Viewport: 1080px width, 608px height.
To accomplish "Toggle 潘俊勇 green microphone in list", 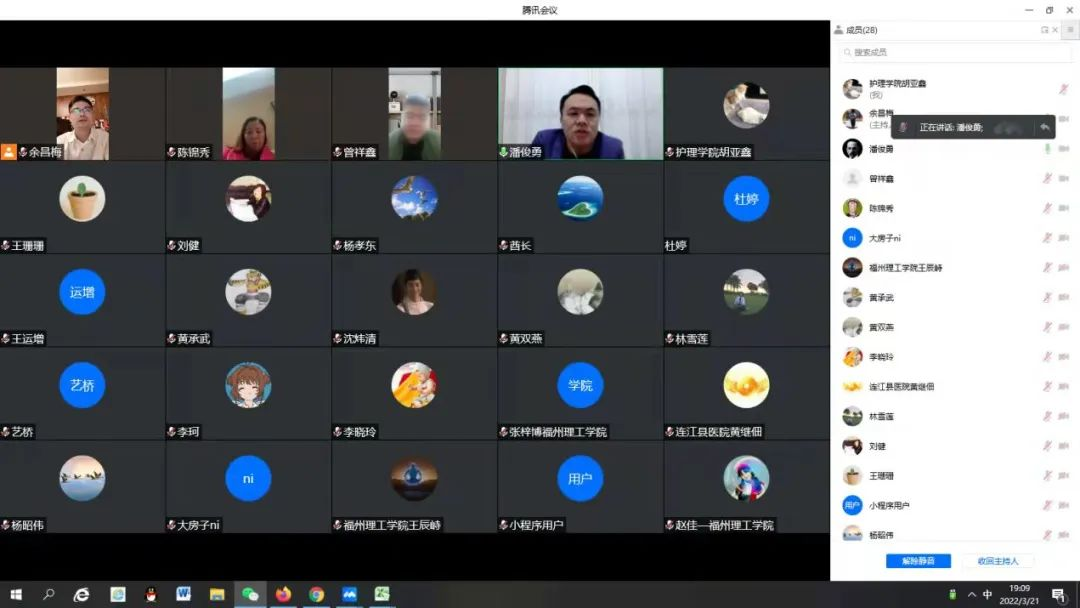I will 1047,149.
